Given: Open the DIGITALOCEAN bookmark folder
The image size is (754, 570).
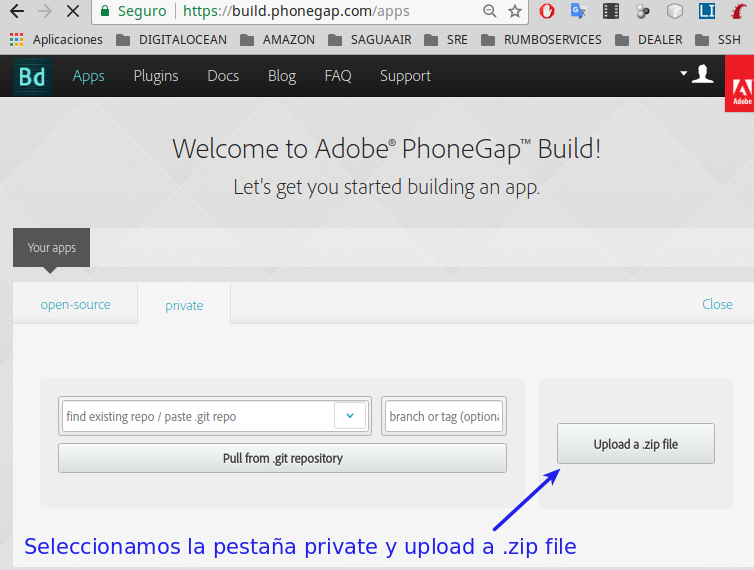Looking at the screenshot, I should pos(172,39).
